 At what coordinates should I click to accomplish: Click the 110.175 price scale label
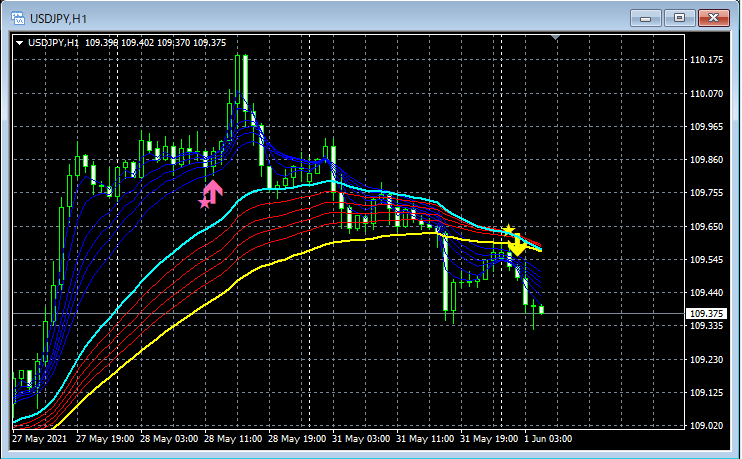(706, 60)
